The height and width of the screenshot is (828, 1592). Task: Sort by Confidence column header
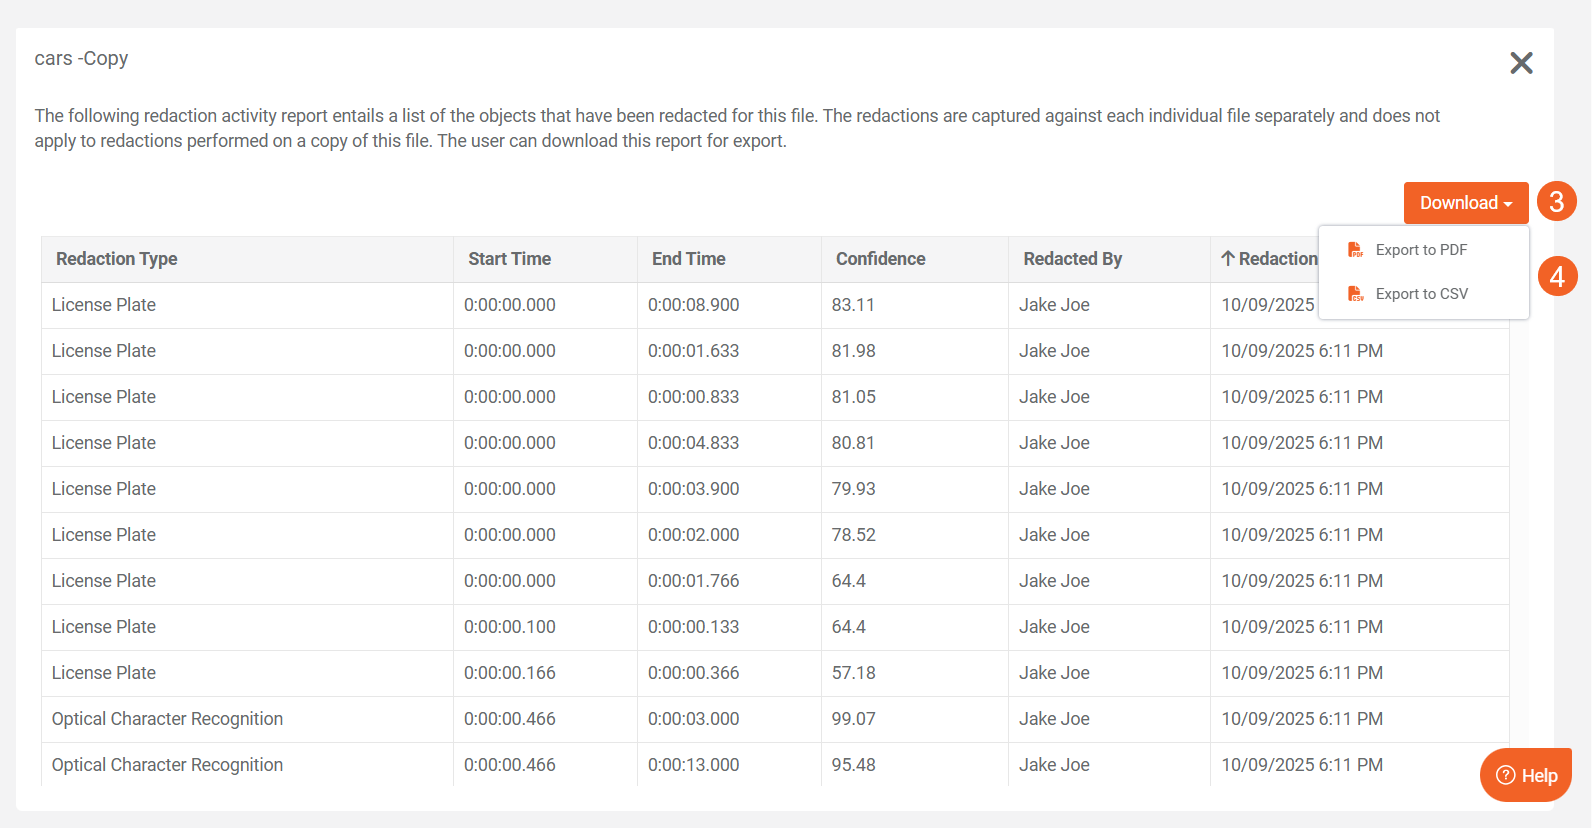880,259
